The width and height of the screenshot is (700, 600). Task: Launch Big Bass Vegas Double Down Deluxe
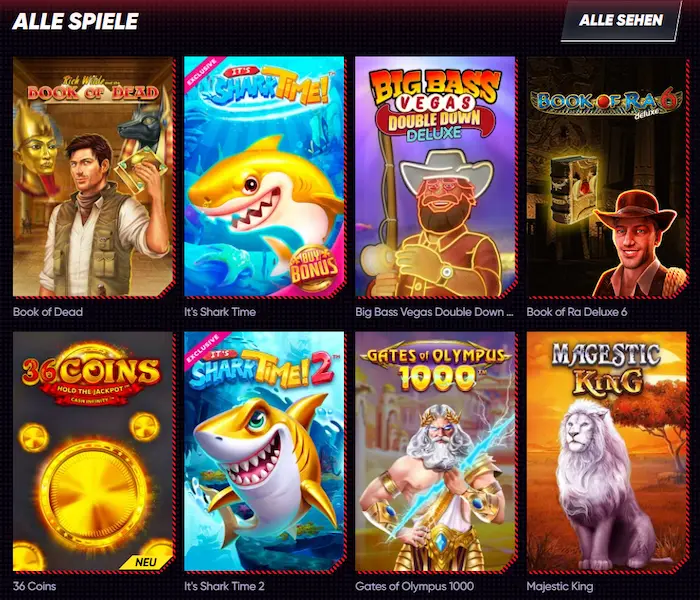coord(436,177)
